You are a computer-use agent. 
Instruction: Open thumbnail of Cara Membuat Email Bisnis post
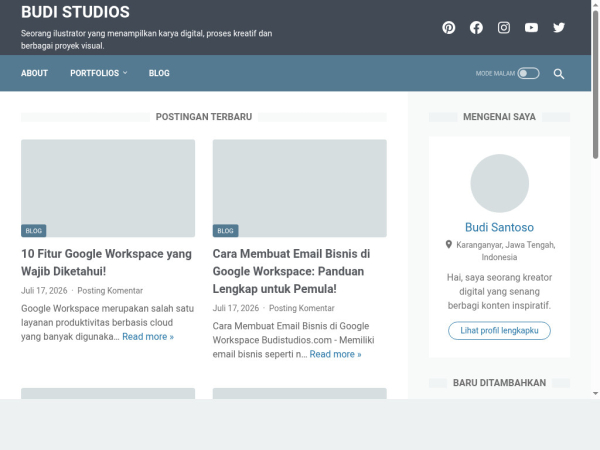300,188
